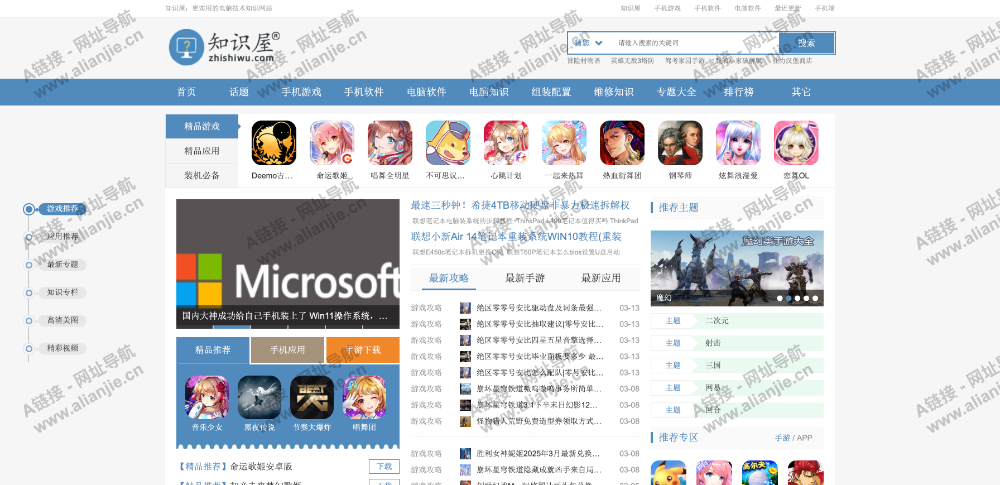Open the search category dropdown arrow
The image size is (1000, 485).
coord(599,43)
